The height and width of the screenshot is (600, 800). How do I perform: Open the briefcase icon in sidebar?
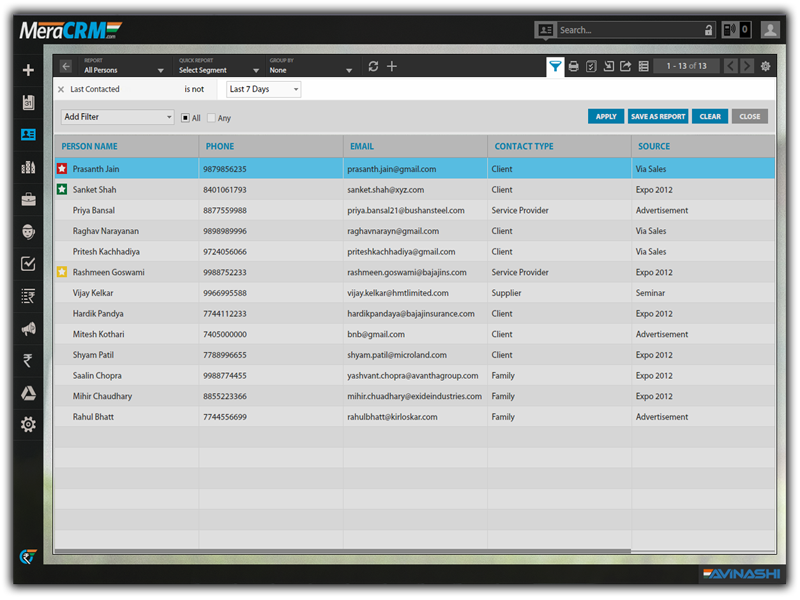click(x=28, y=199)
